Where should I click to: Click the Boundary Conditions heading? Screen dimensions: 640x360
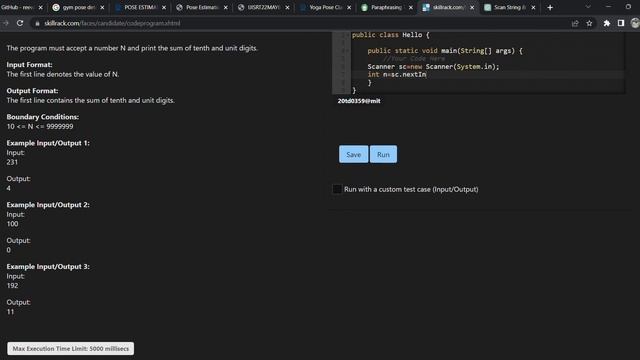click(43, 117)
